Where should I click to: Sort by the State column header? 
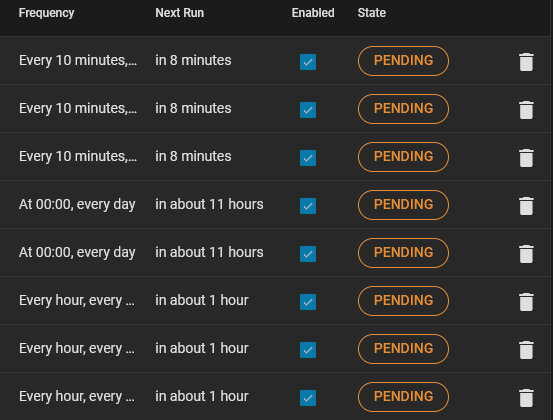[x=372, y=13]
